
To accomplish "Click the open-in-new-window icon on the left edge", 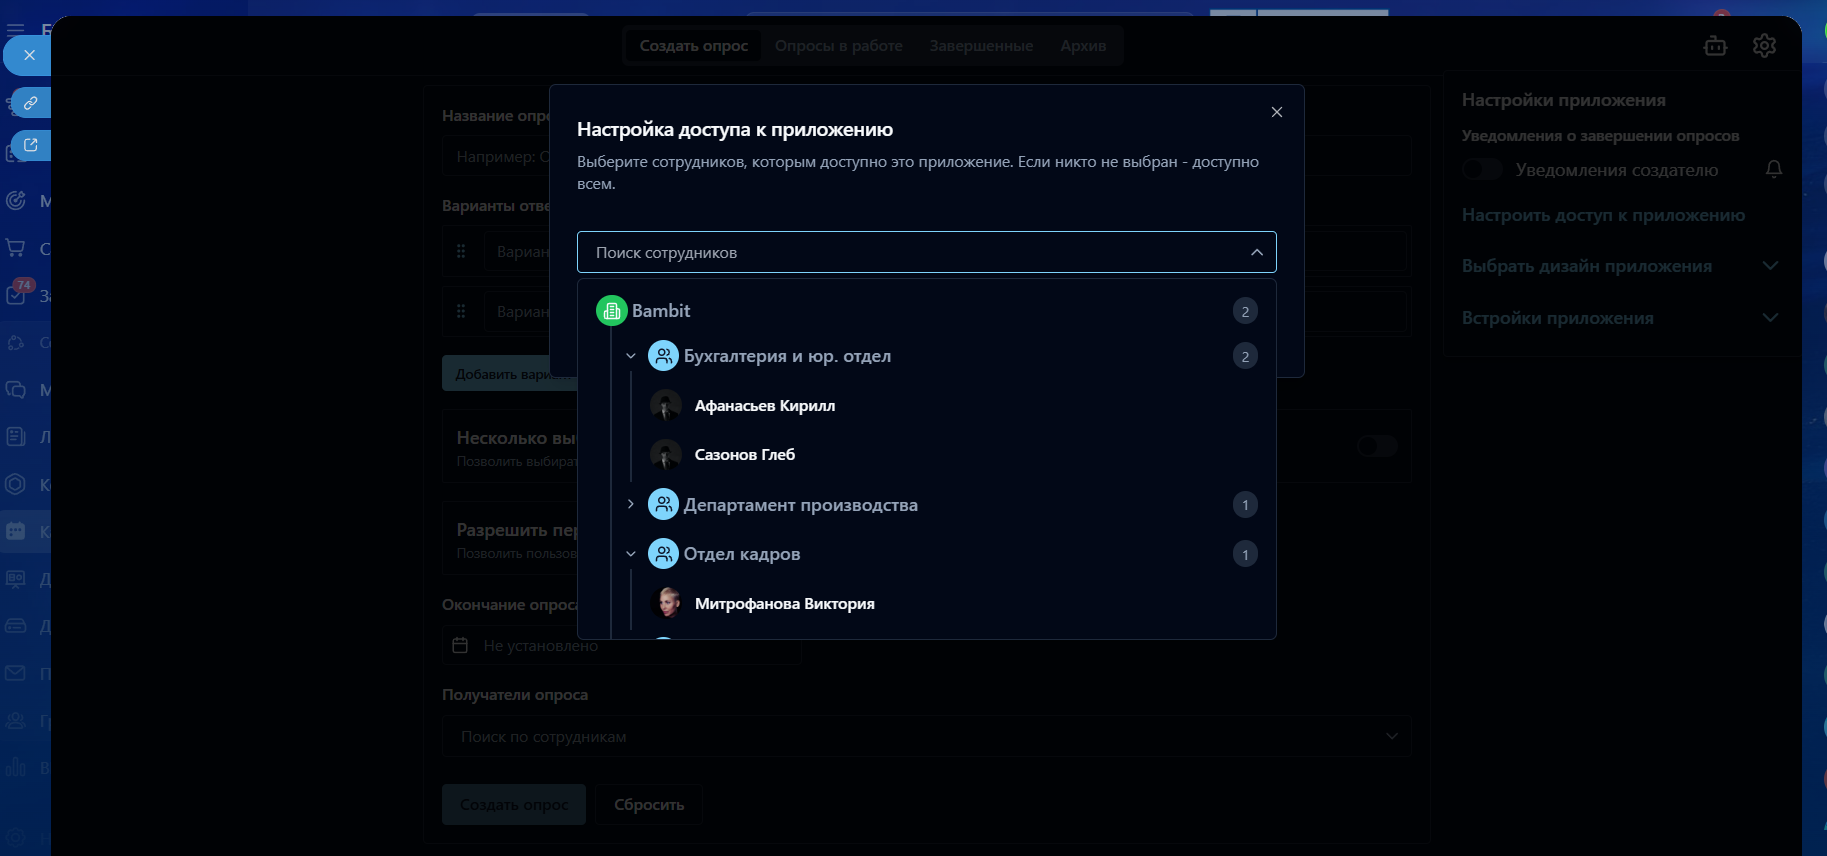I will point(30,146).
